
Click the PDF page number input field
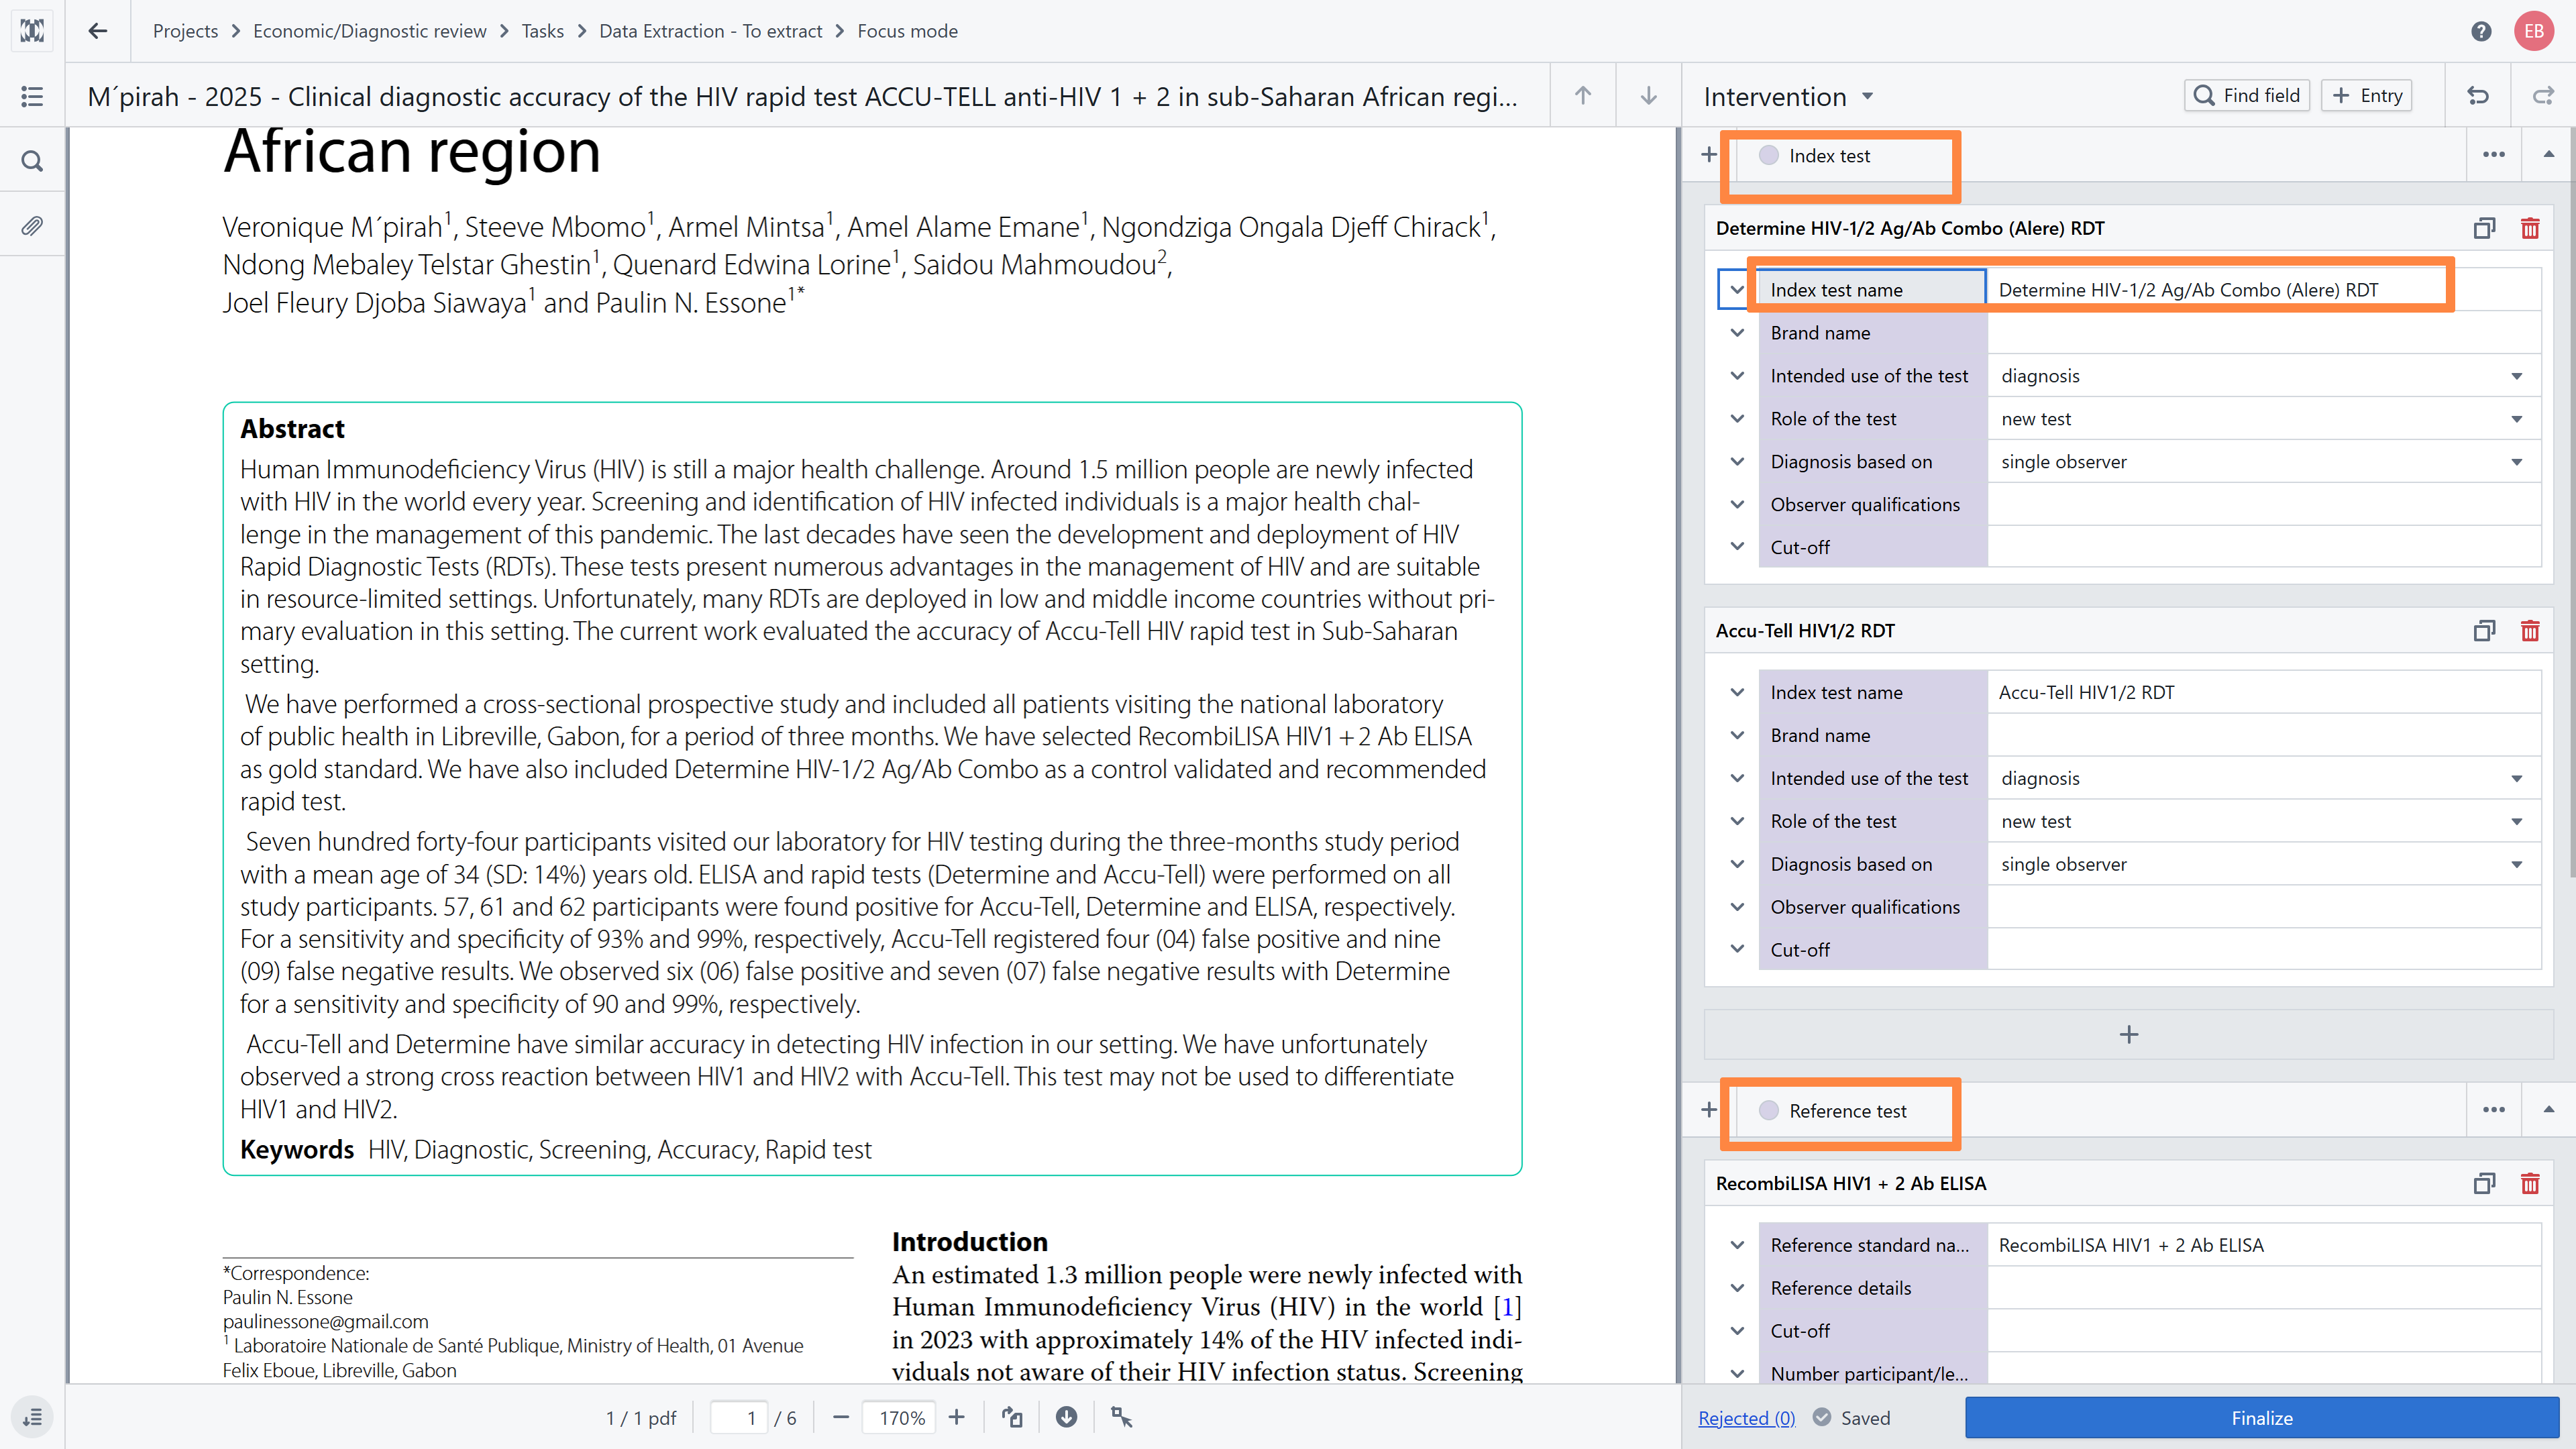click(x=738, y=1418)
